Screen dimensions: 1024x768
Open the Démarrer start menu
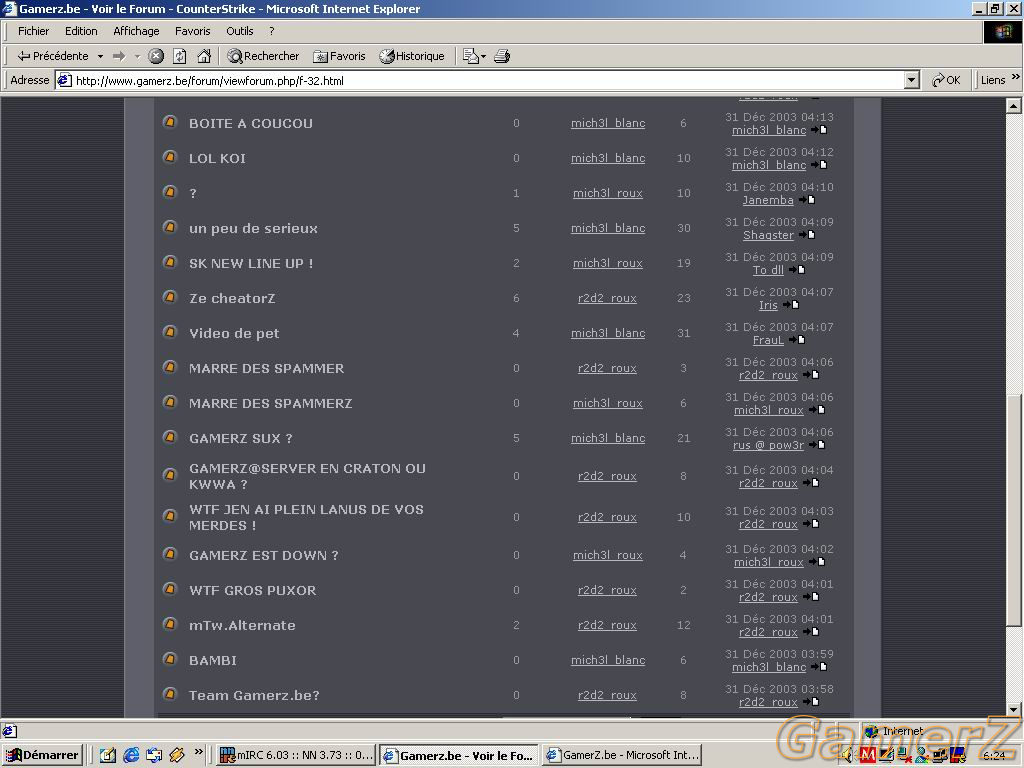point(43,756)
